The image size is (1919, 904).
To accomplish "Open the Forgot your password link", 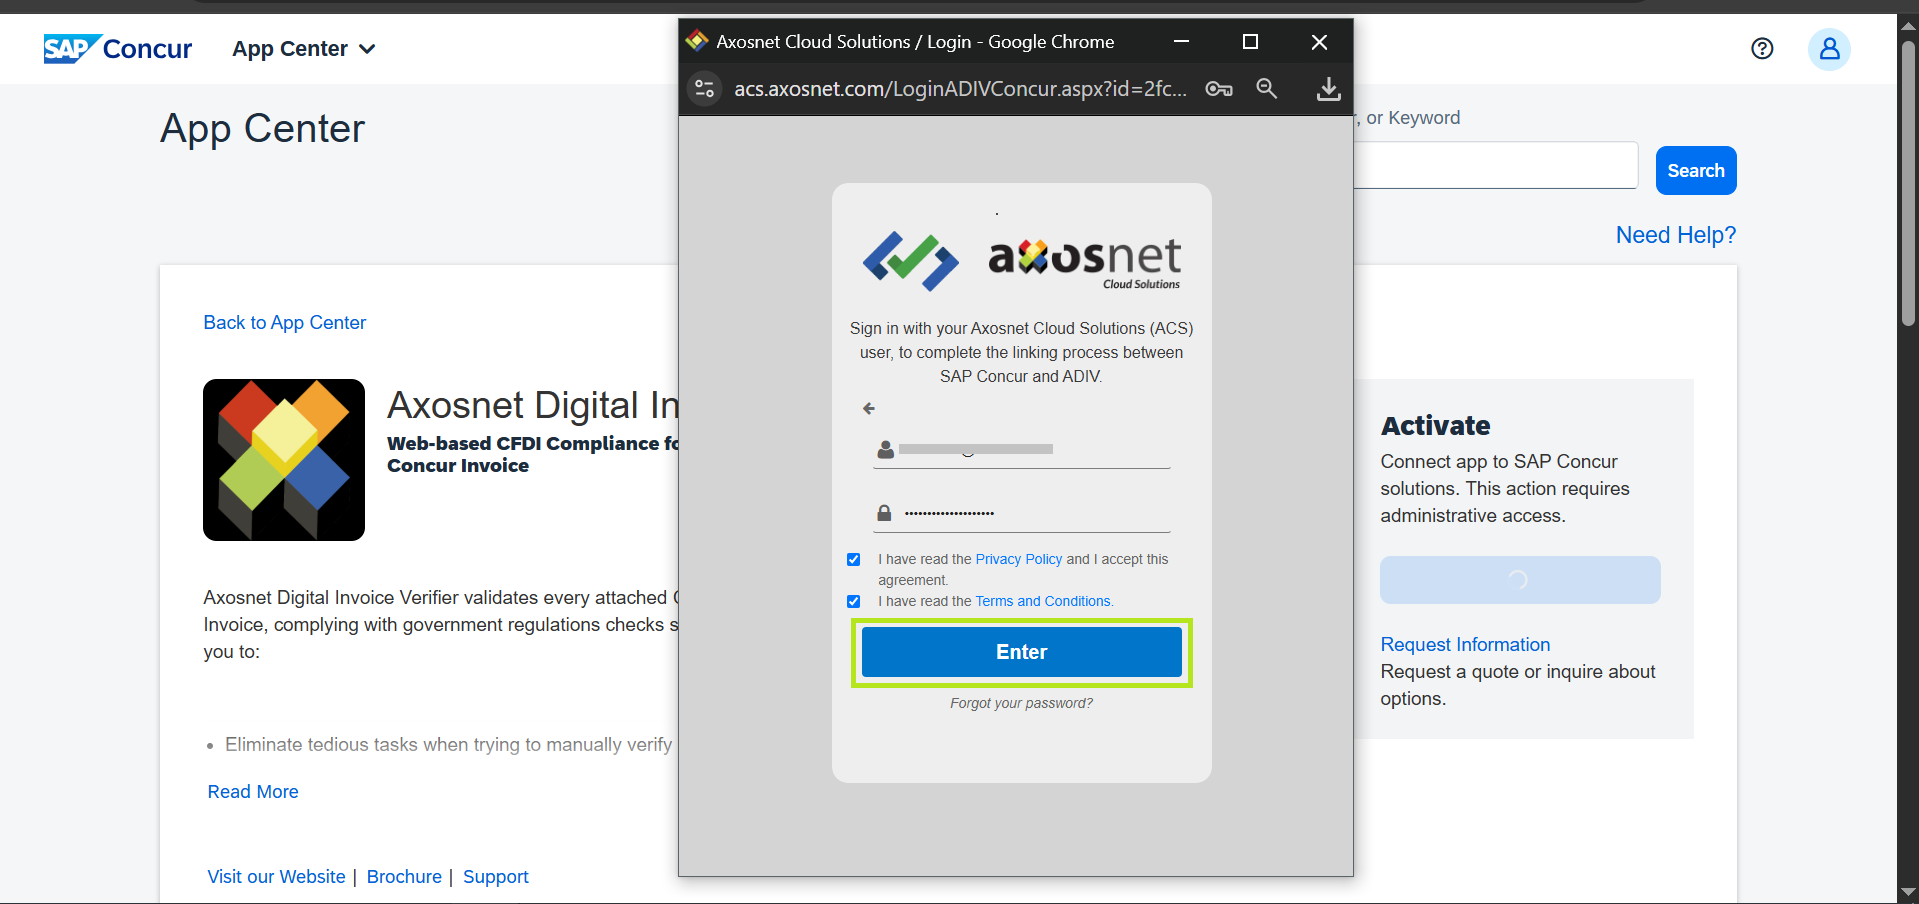I will [1021, 704].
